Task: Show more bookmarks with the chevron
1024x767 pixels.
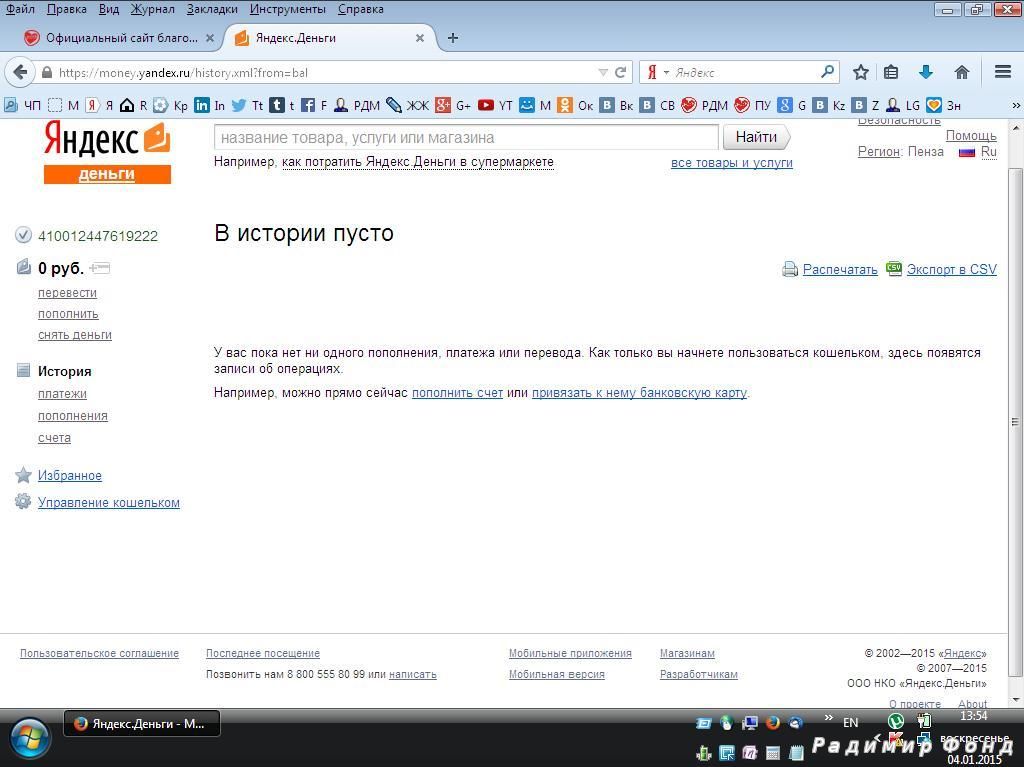Action: coord(1016,105)
